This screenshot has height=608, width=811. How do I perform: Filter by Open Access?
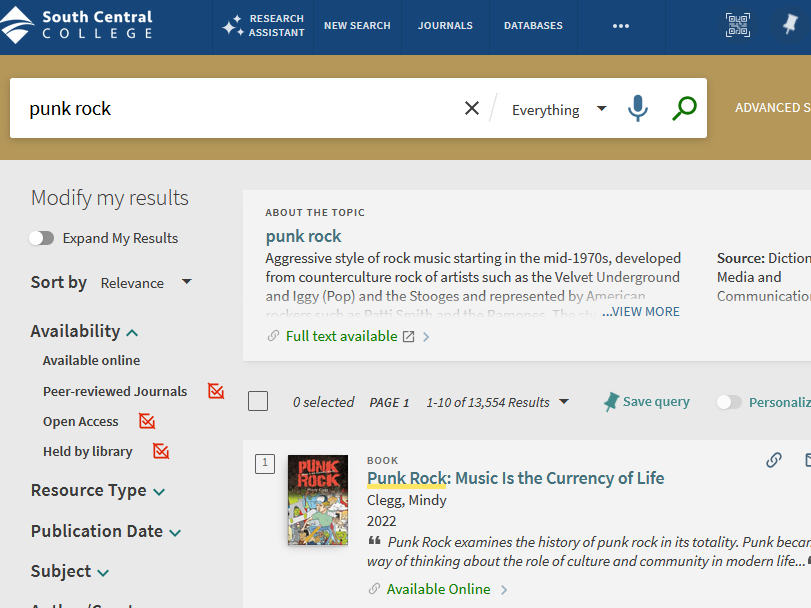tap(81, 421)
